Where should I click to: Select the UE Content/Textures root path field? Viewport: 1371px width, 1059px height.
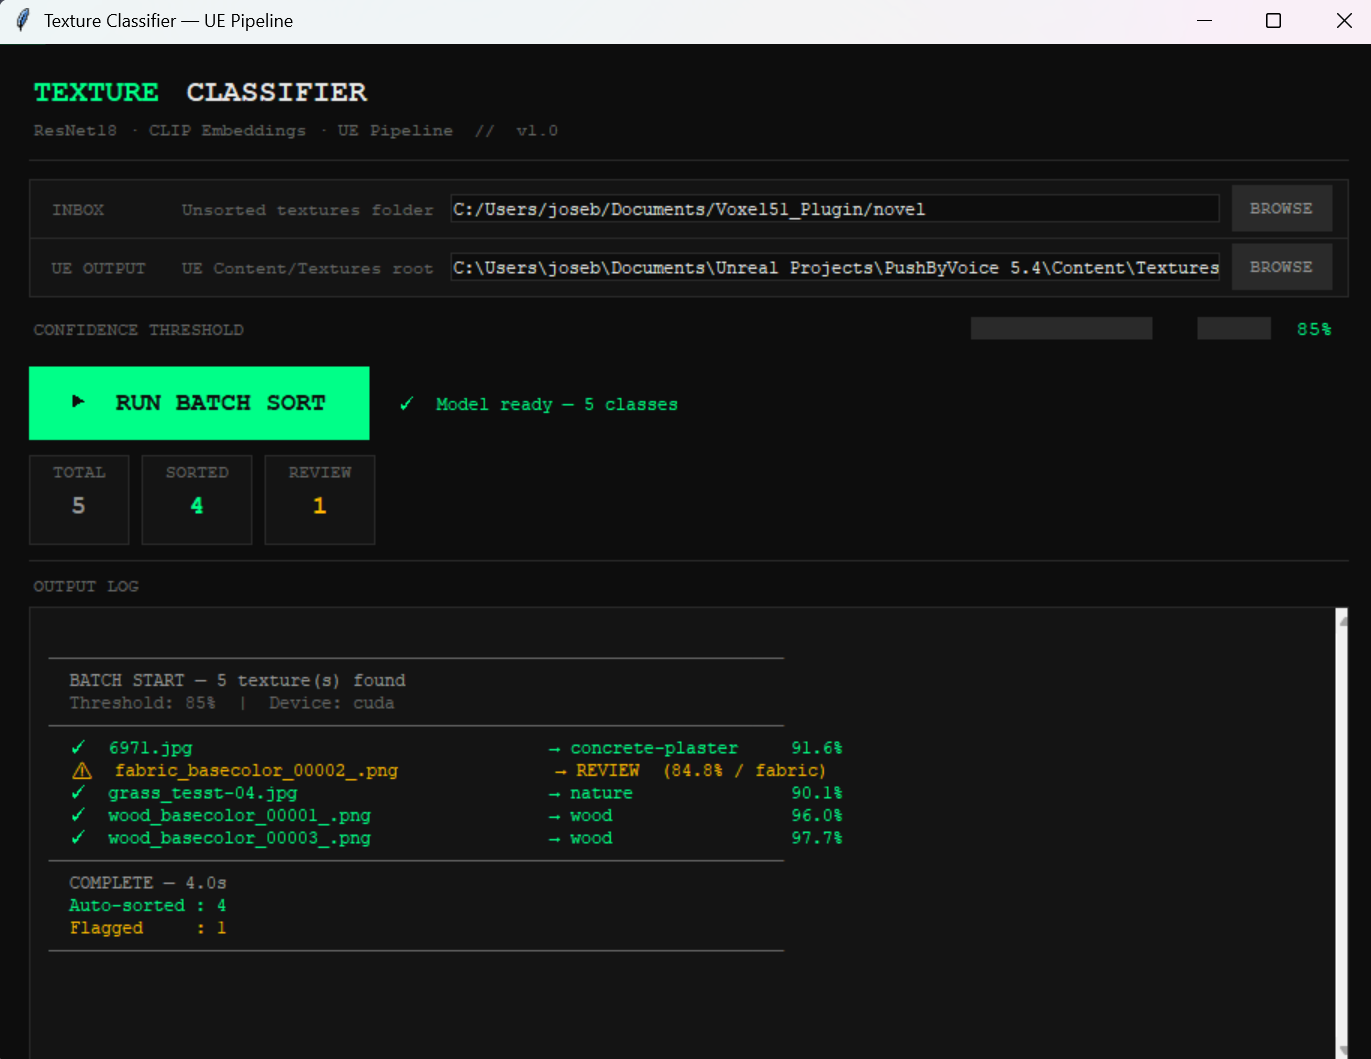tap(835, 267)
